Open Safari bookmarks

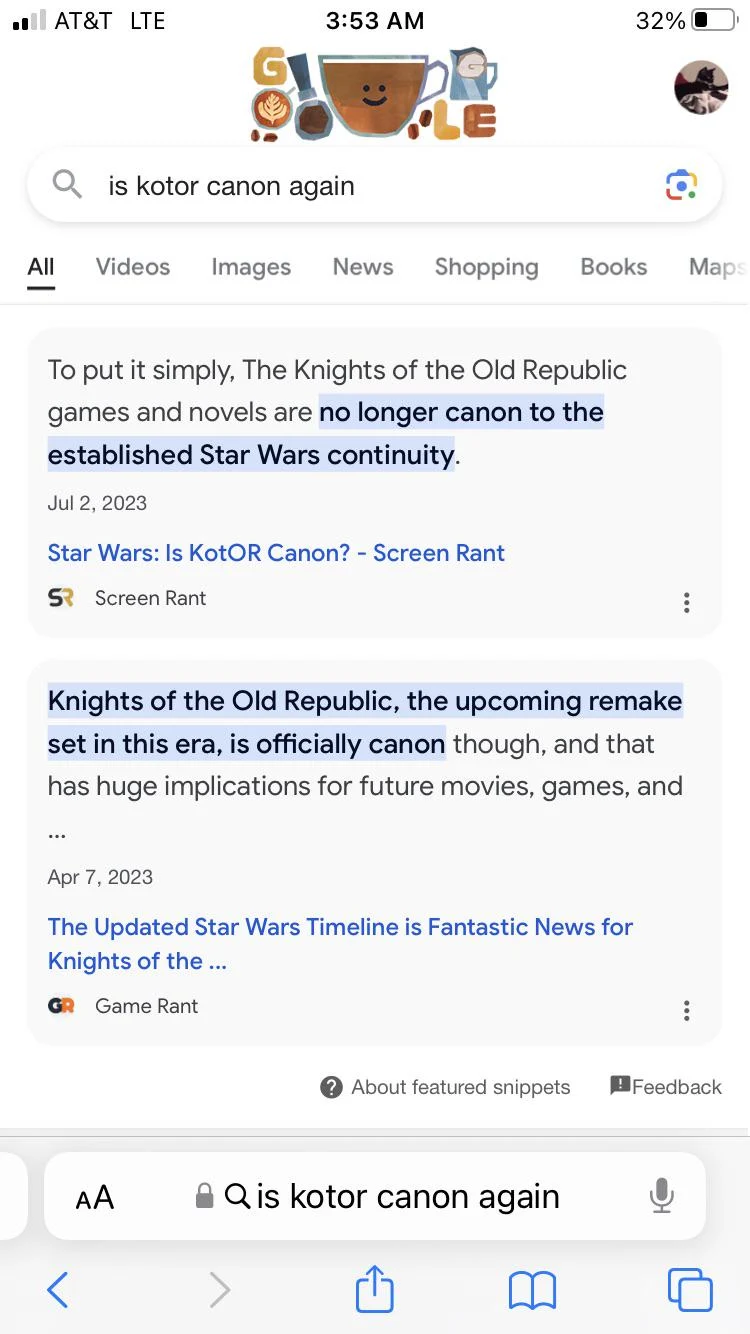(x=532, y=1289)
